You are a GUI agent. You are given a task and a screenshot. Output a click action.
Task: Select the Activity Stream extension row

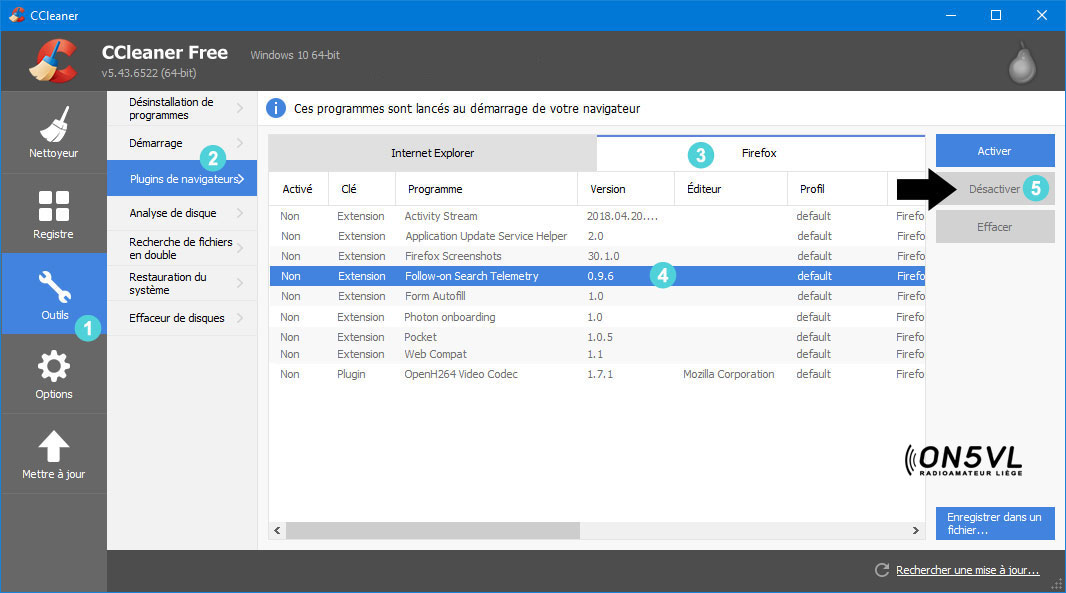(597, 216)
